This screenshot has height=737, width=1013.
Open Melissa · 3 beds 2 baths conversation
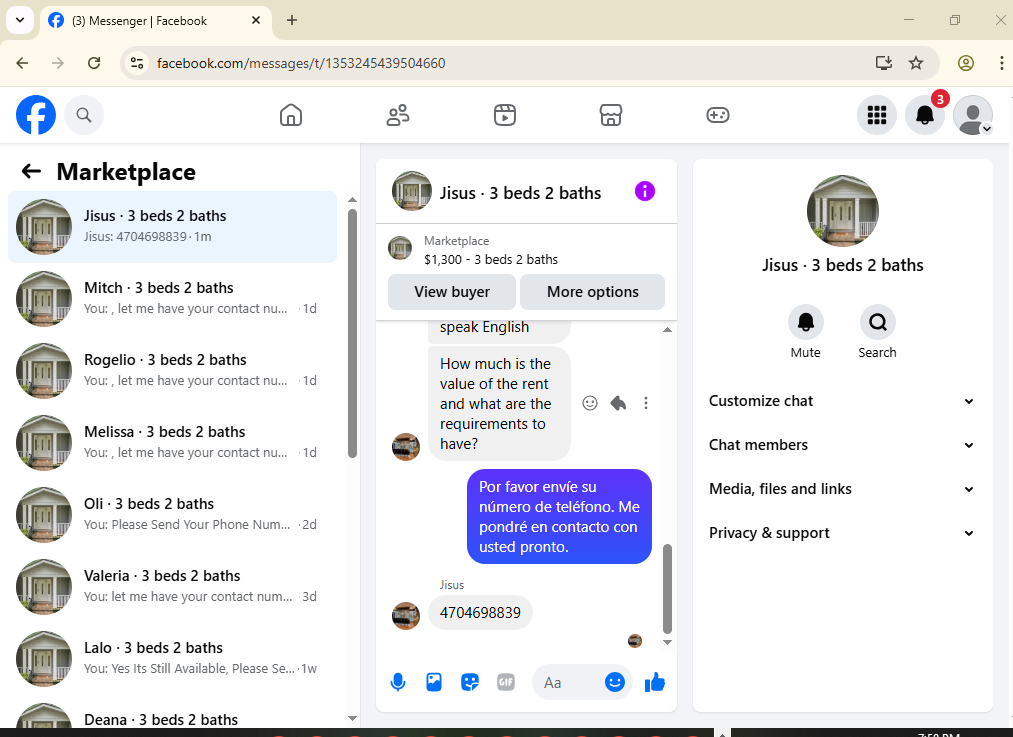click(172, 442)
